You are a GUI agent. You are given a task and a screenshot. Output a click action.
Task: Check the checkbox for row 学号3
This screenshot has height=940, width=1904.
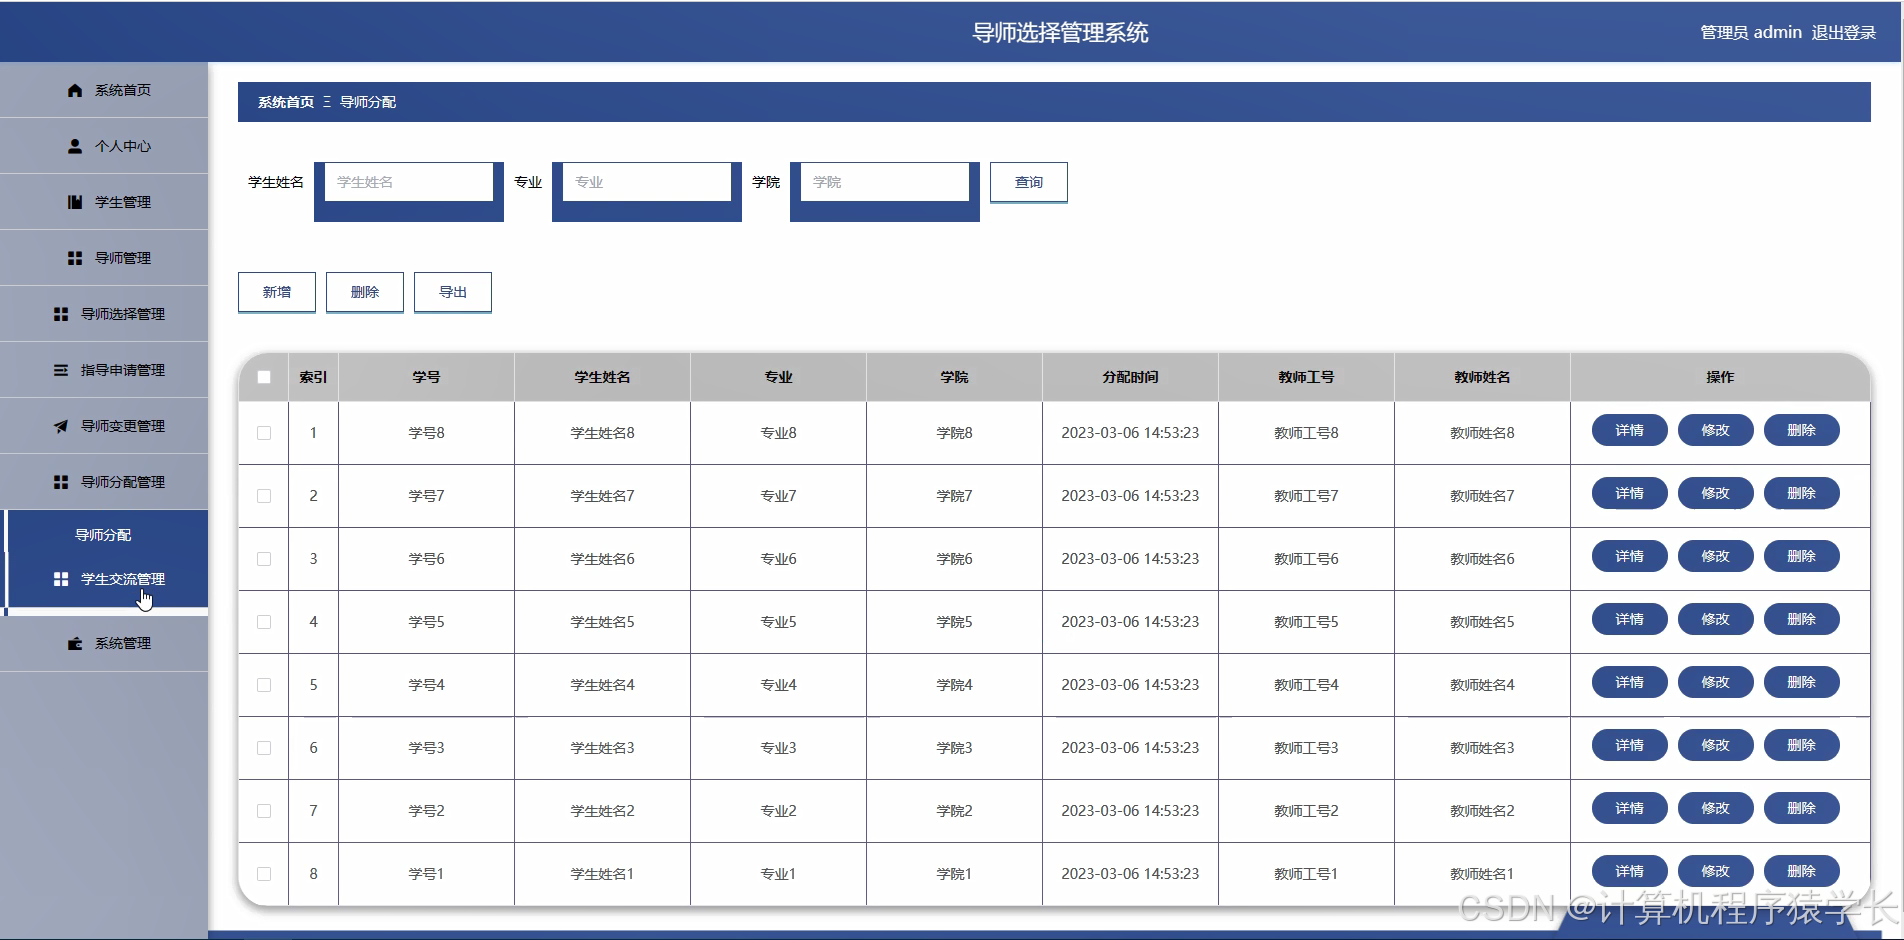click(264, 748)
